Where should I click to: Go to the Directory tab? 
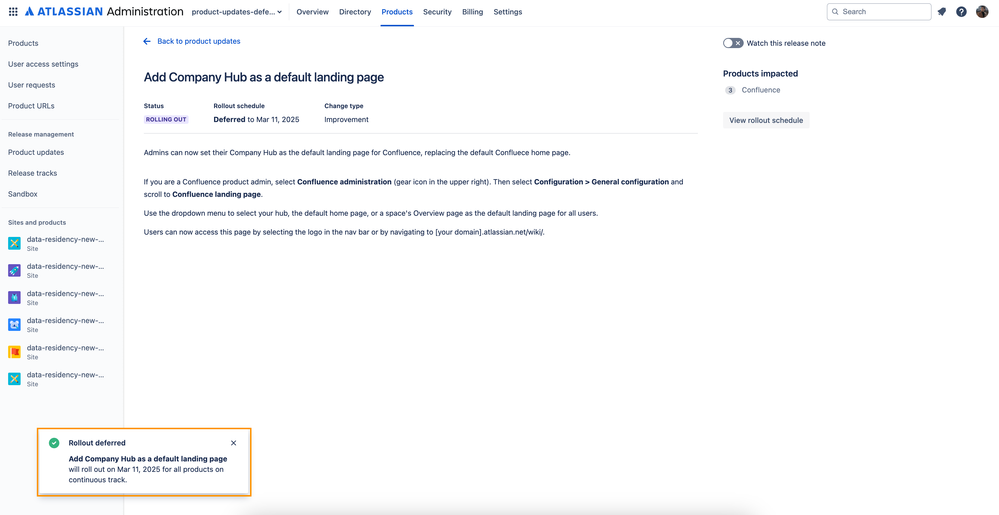coord(356,11)
